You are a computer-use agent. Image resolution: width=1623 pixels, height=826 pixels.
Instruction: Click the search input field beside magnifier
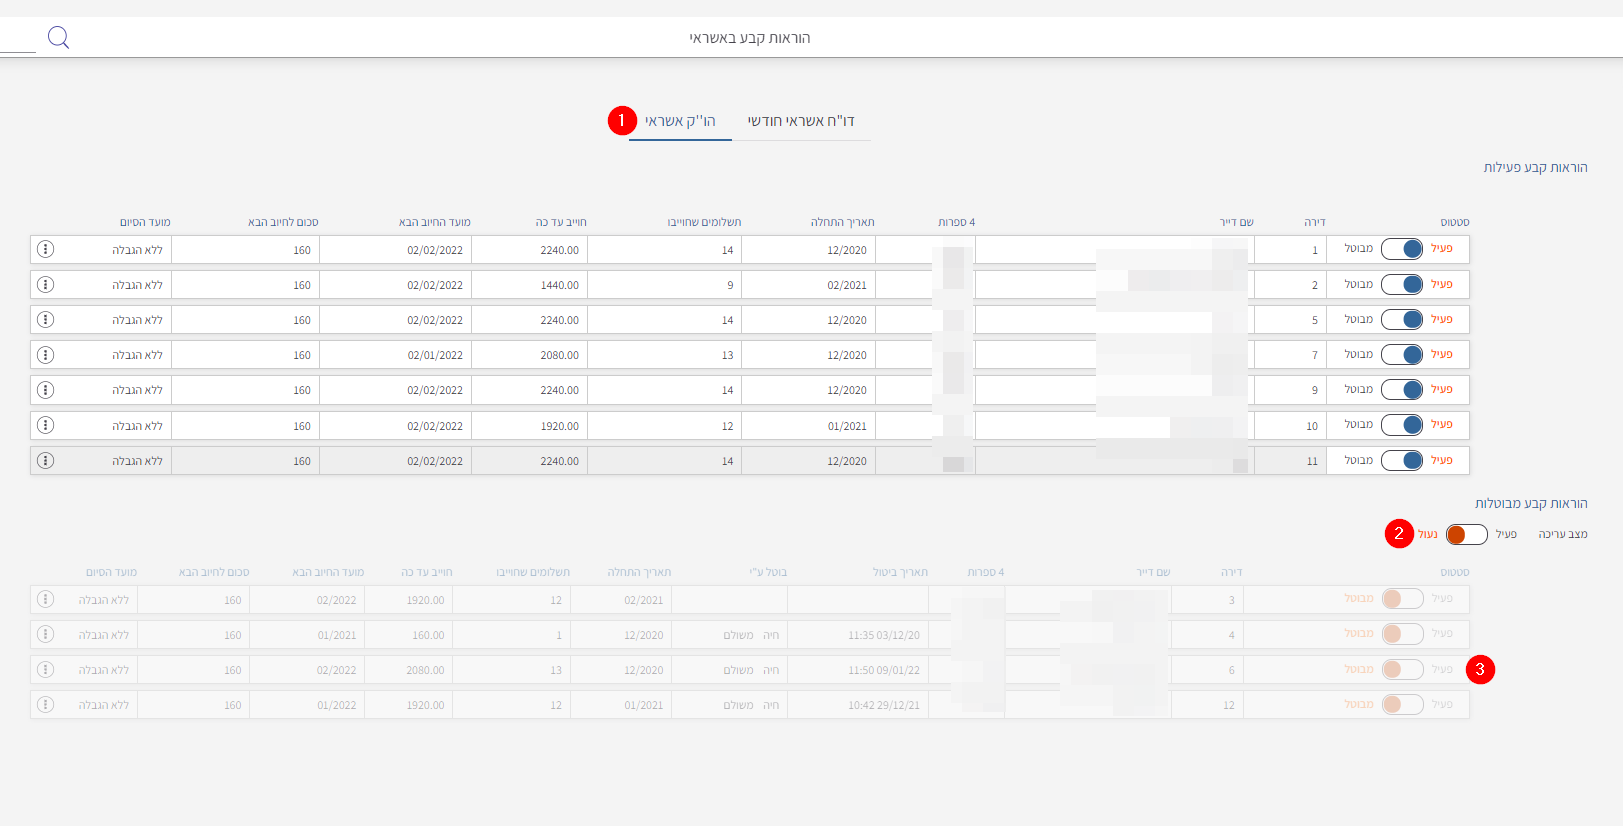[x=17, y=40]
